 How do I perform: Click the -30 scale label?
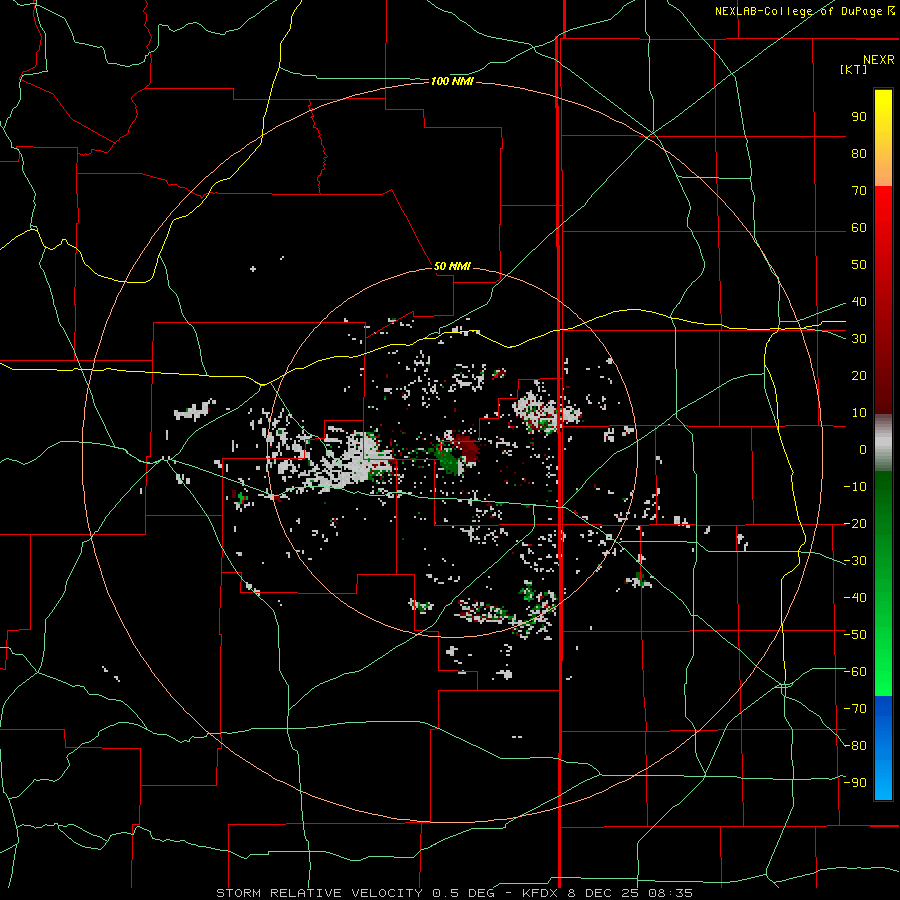855,561
